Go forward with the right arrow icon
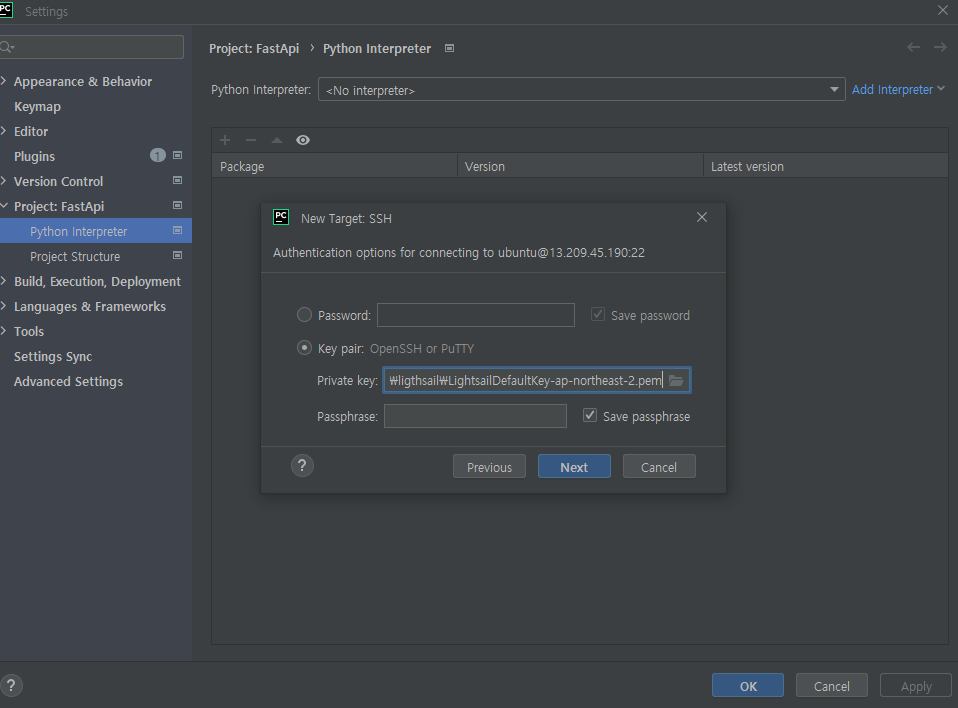The width and height of the screenshot is (958, 708). pos(940,48)
